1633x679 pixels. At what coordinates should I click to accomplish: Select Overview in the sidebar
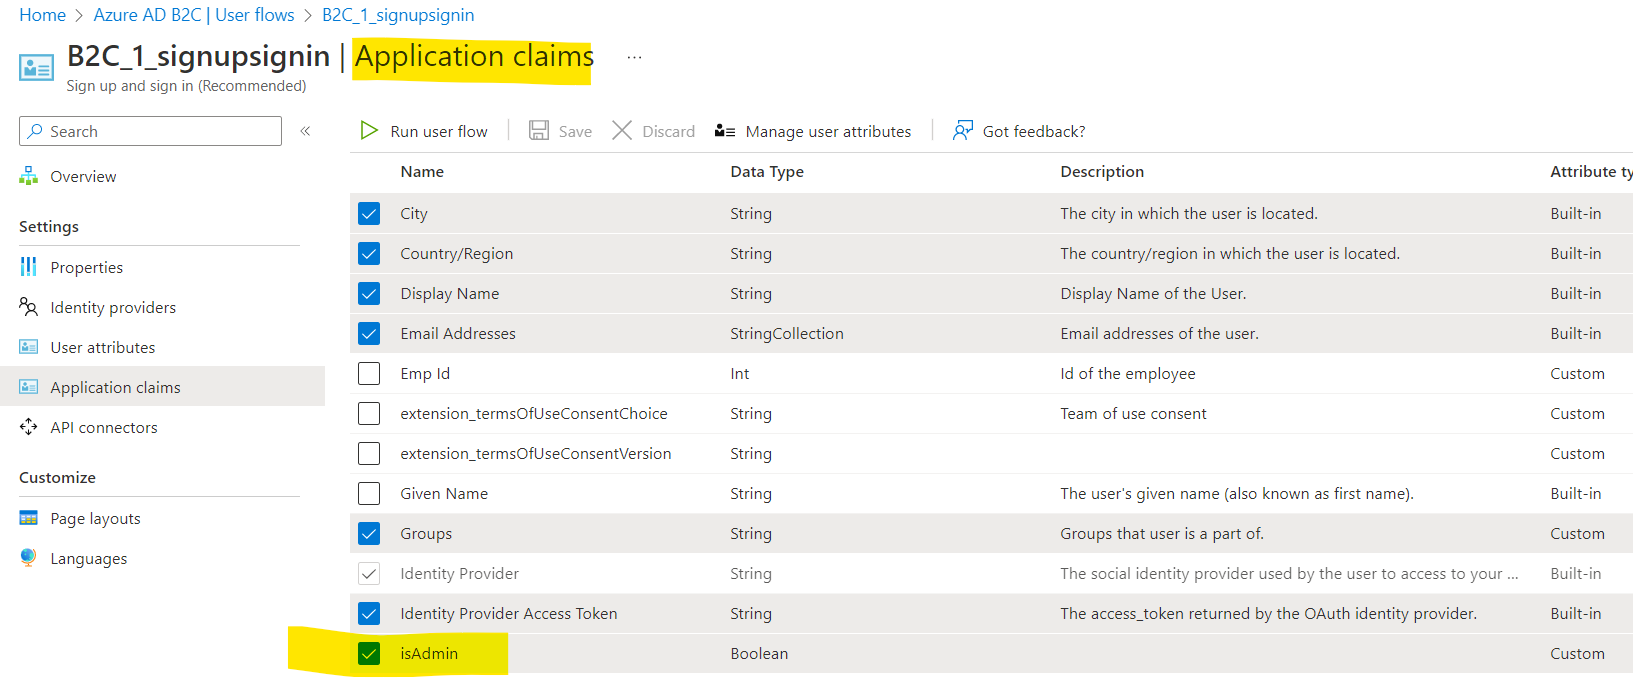pos(83,177)
